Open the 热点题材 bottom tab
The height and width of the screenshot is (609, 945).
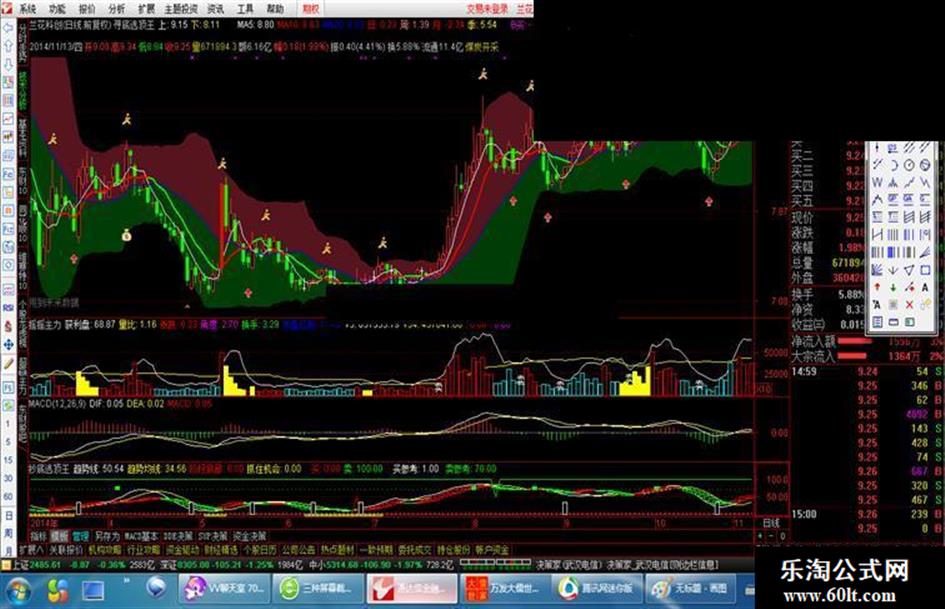pos(338,550)
